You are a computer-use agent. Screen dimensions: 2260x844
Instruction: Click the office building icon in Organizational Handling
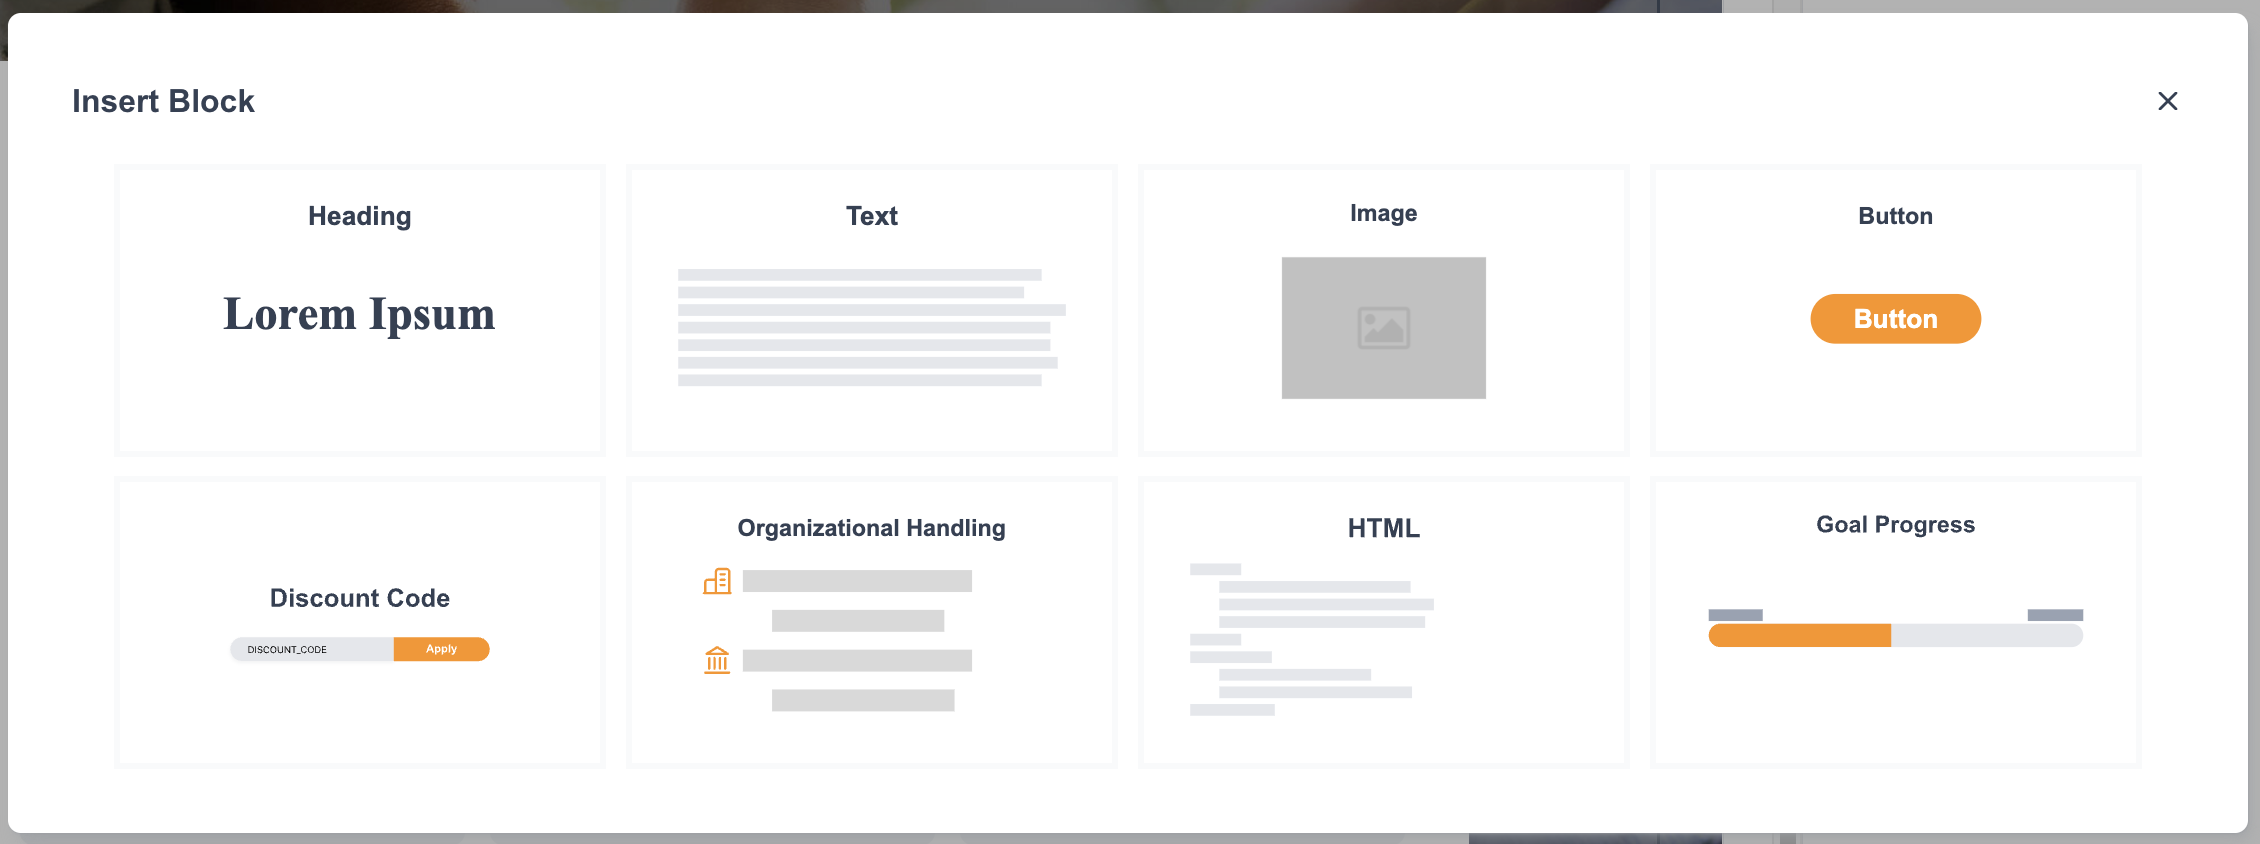click(717, 581)
